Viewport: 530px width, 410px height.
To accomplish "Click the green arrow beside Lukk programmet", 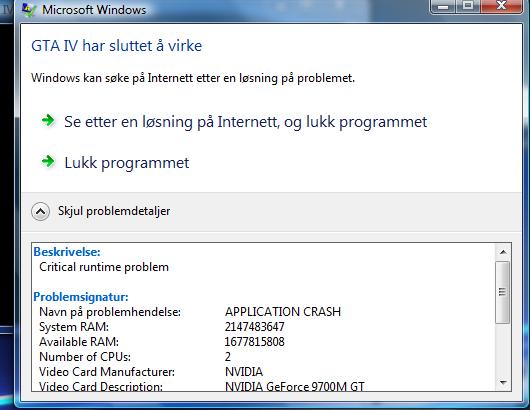I will (x=48, y=161).
